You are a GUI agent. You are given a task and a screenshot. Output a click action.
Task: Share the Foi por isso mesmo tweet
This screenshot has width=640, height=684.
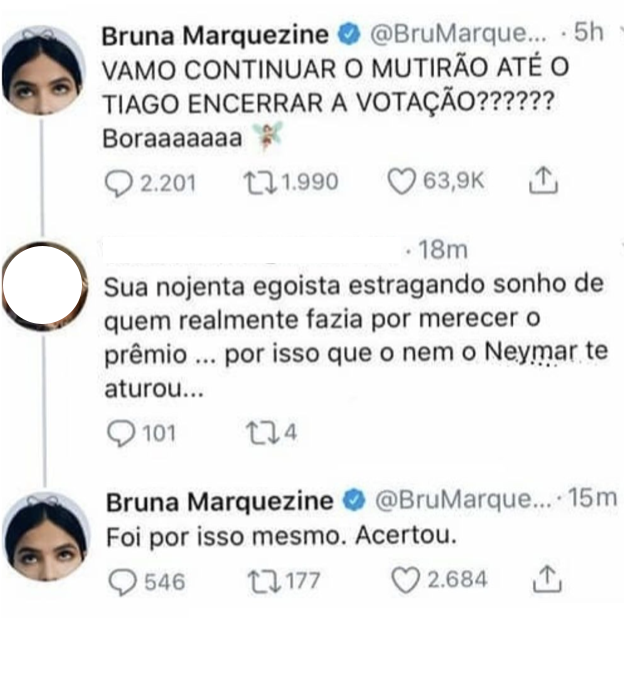[547, 579]
